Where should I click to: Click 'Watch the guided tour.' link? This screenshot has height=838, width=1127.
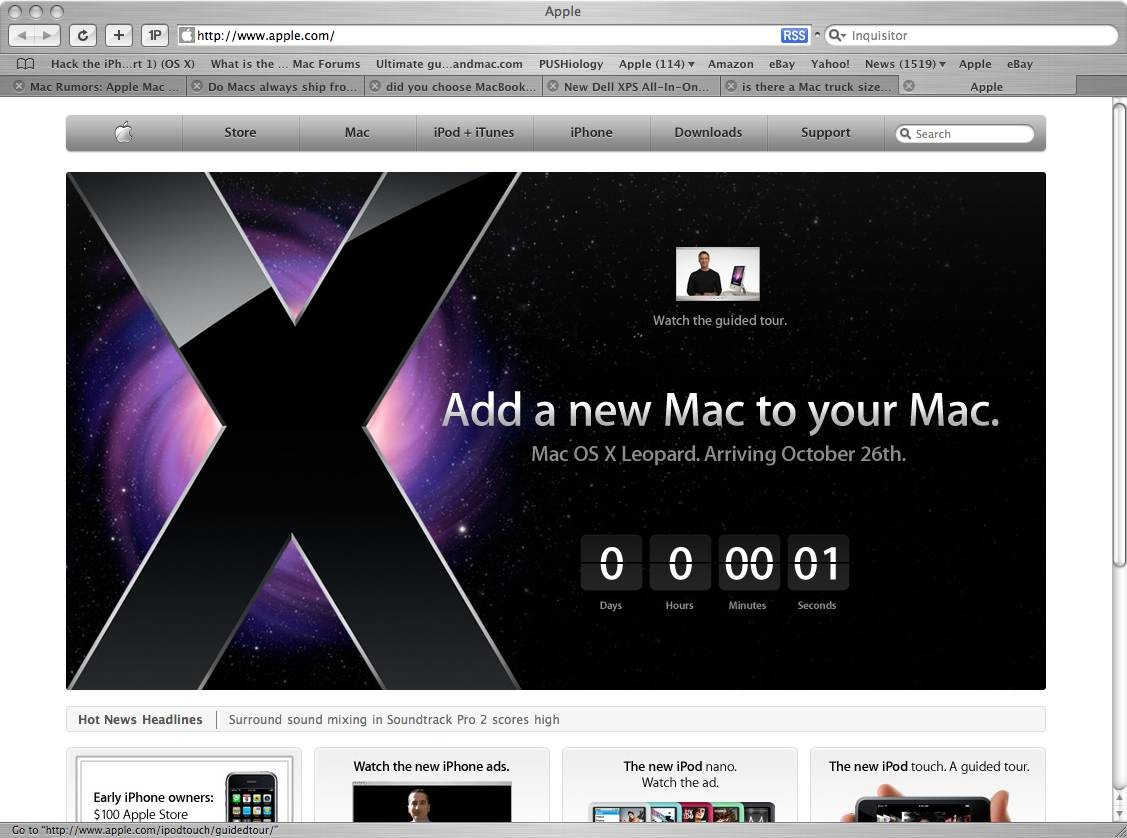pos(719,321)
